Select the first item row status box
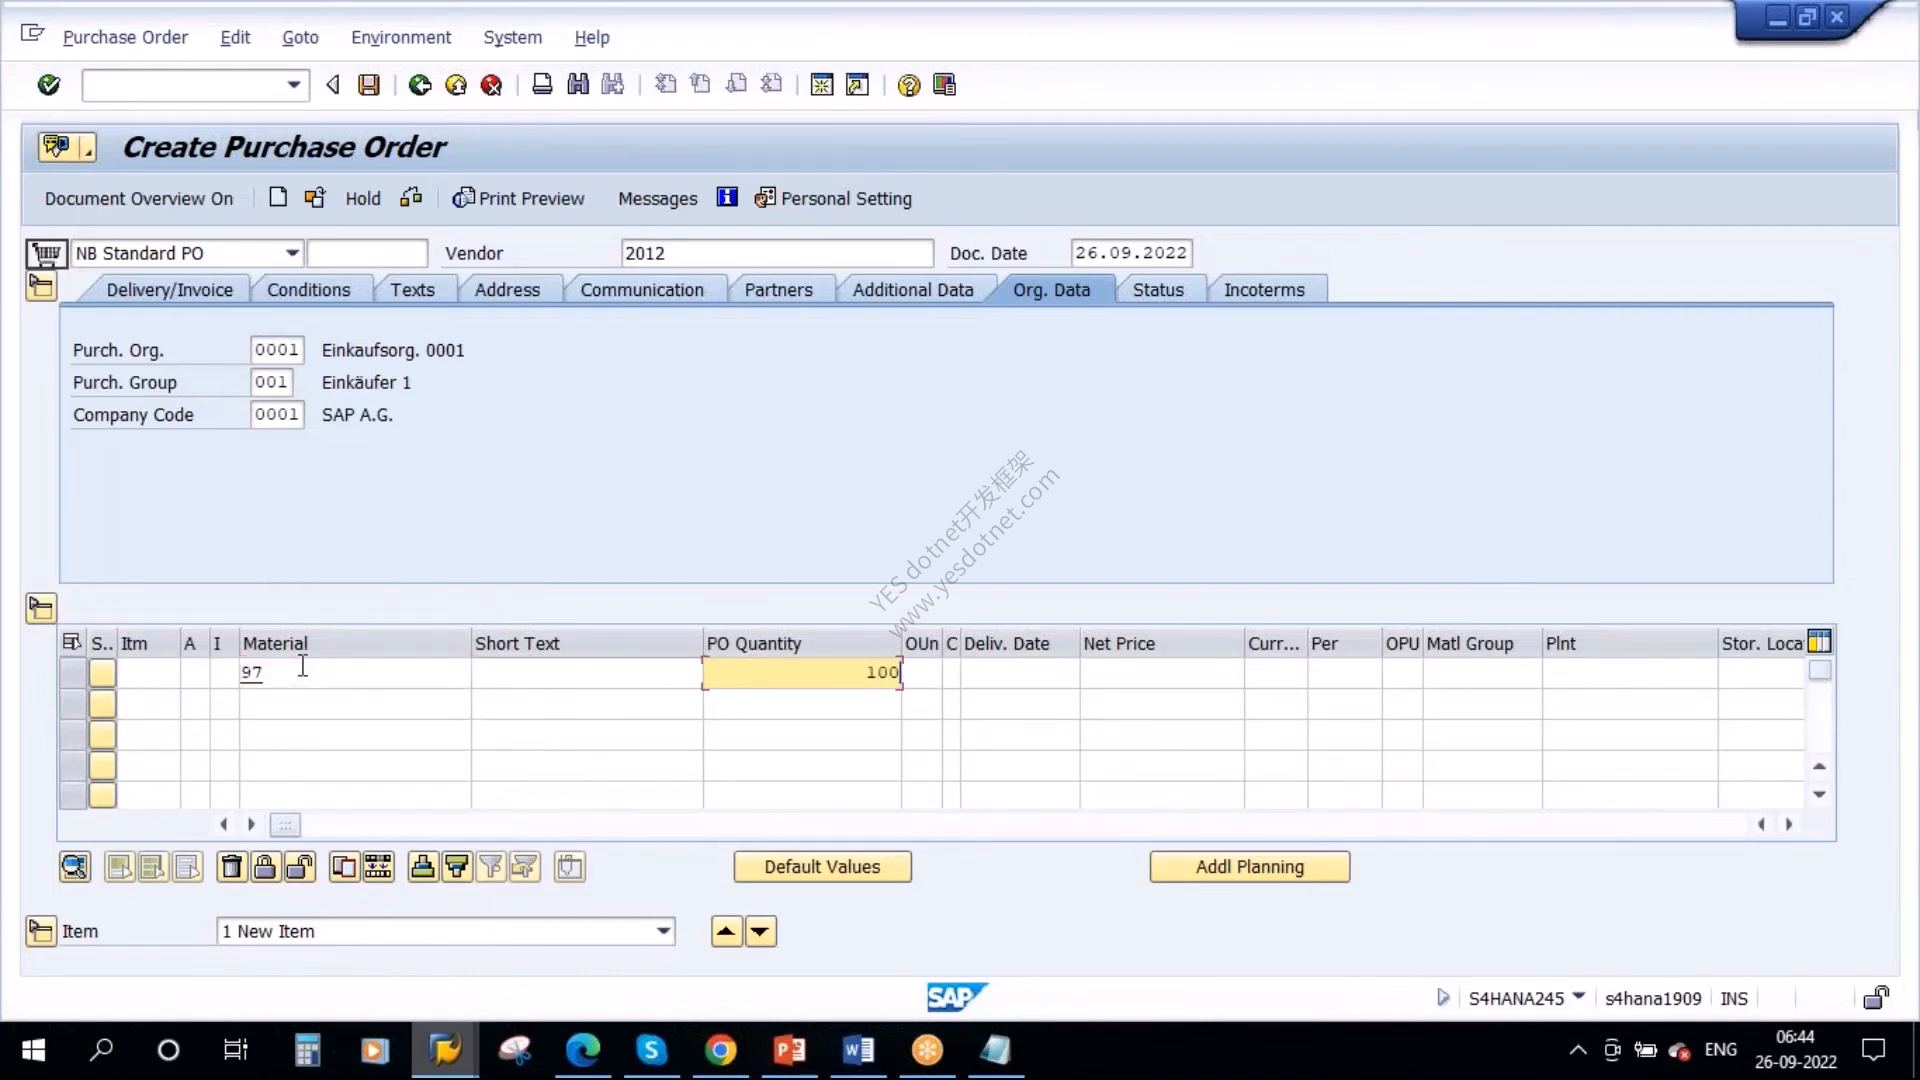1920x1080 pixels. coord(102,673)
